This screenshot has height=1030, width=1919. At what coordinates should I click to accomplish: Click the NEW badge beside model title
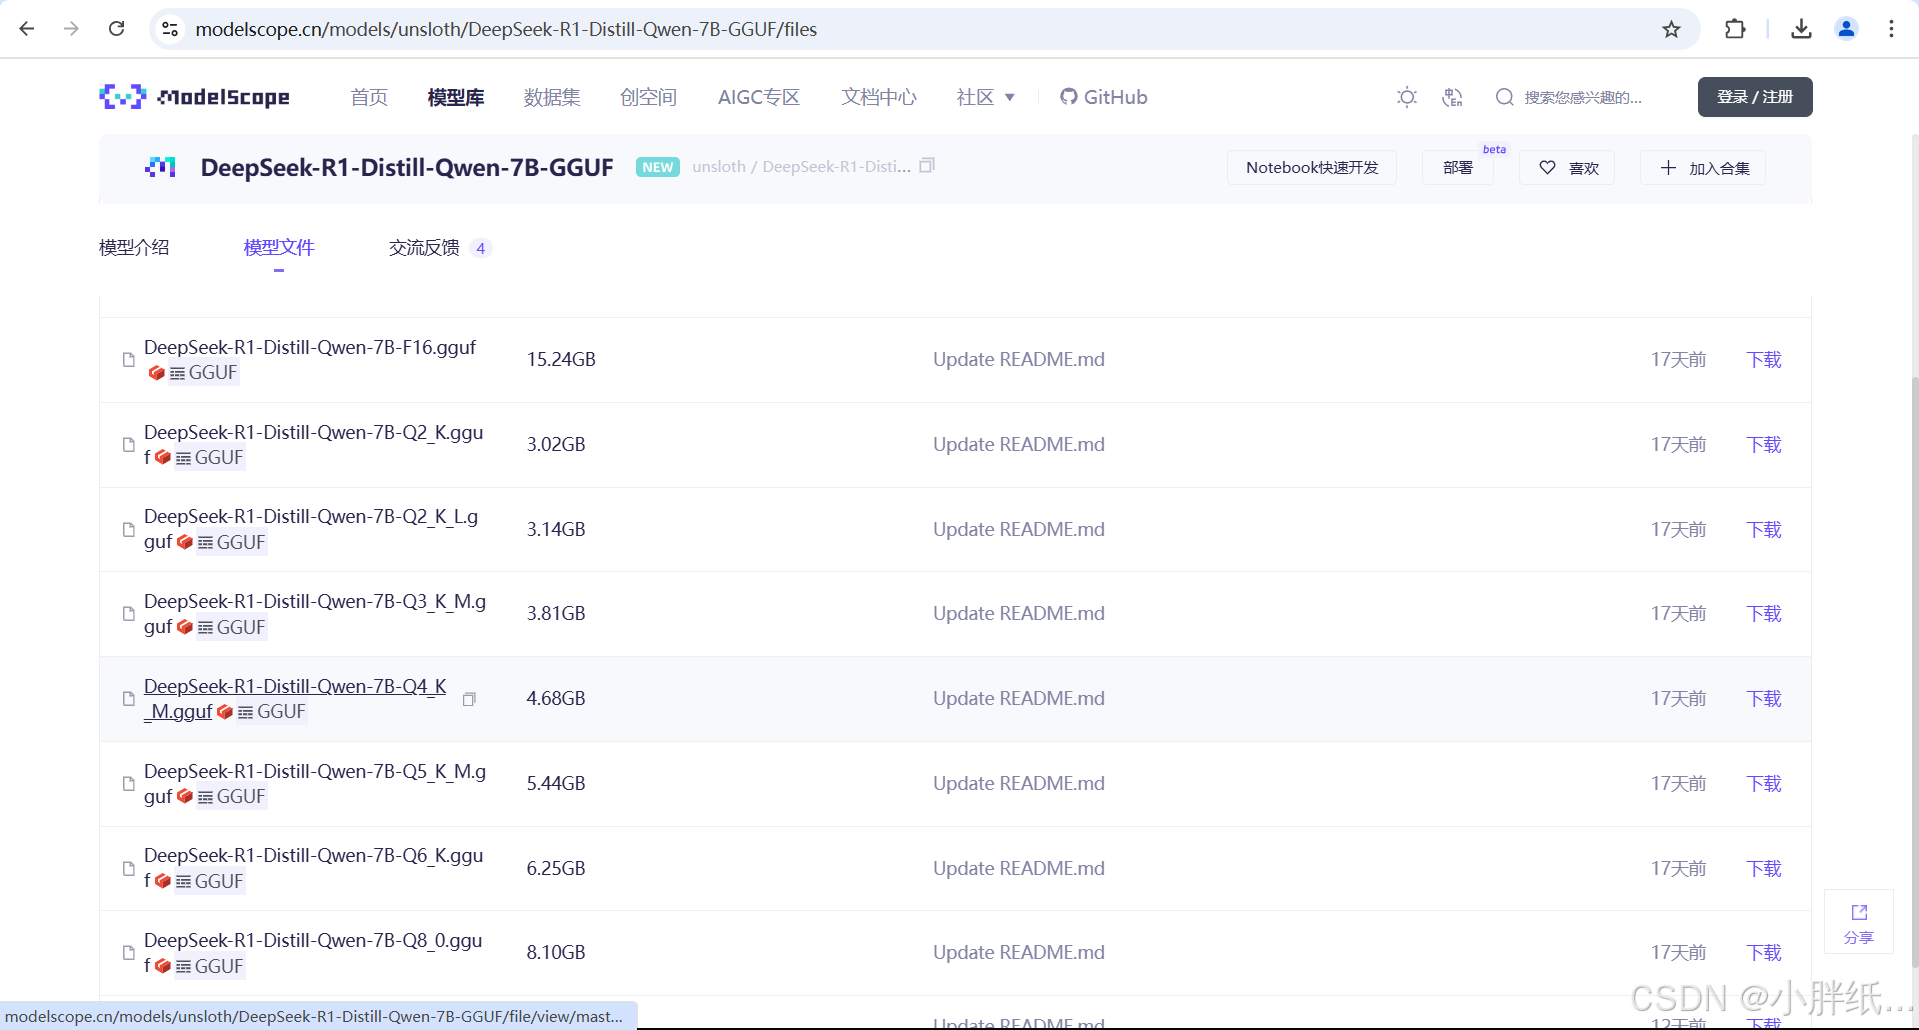(657, 167)
